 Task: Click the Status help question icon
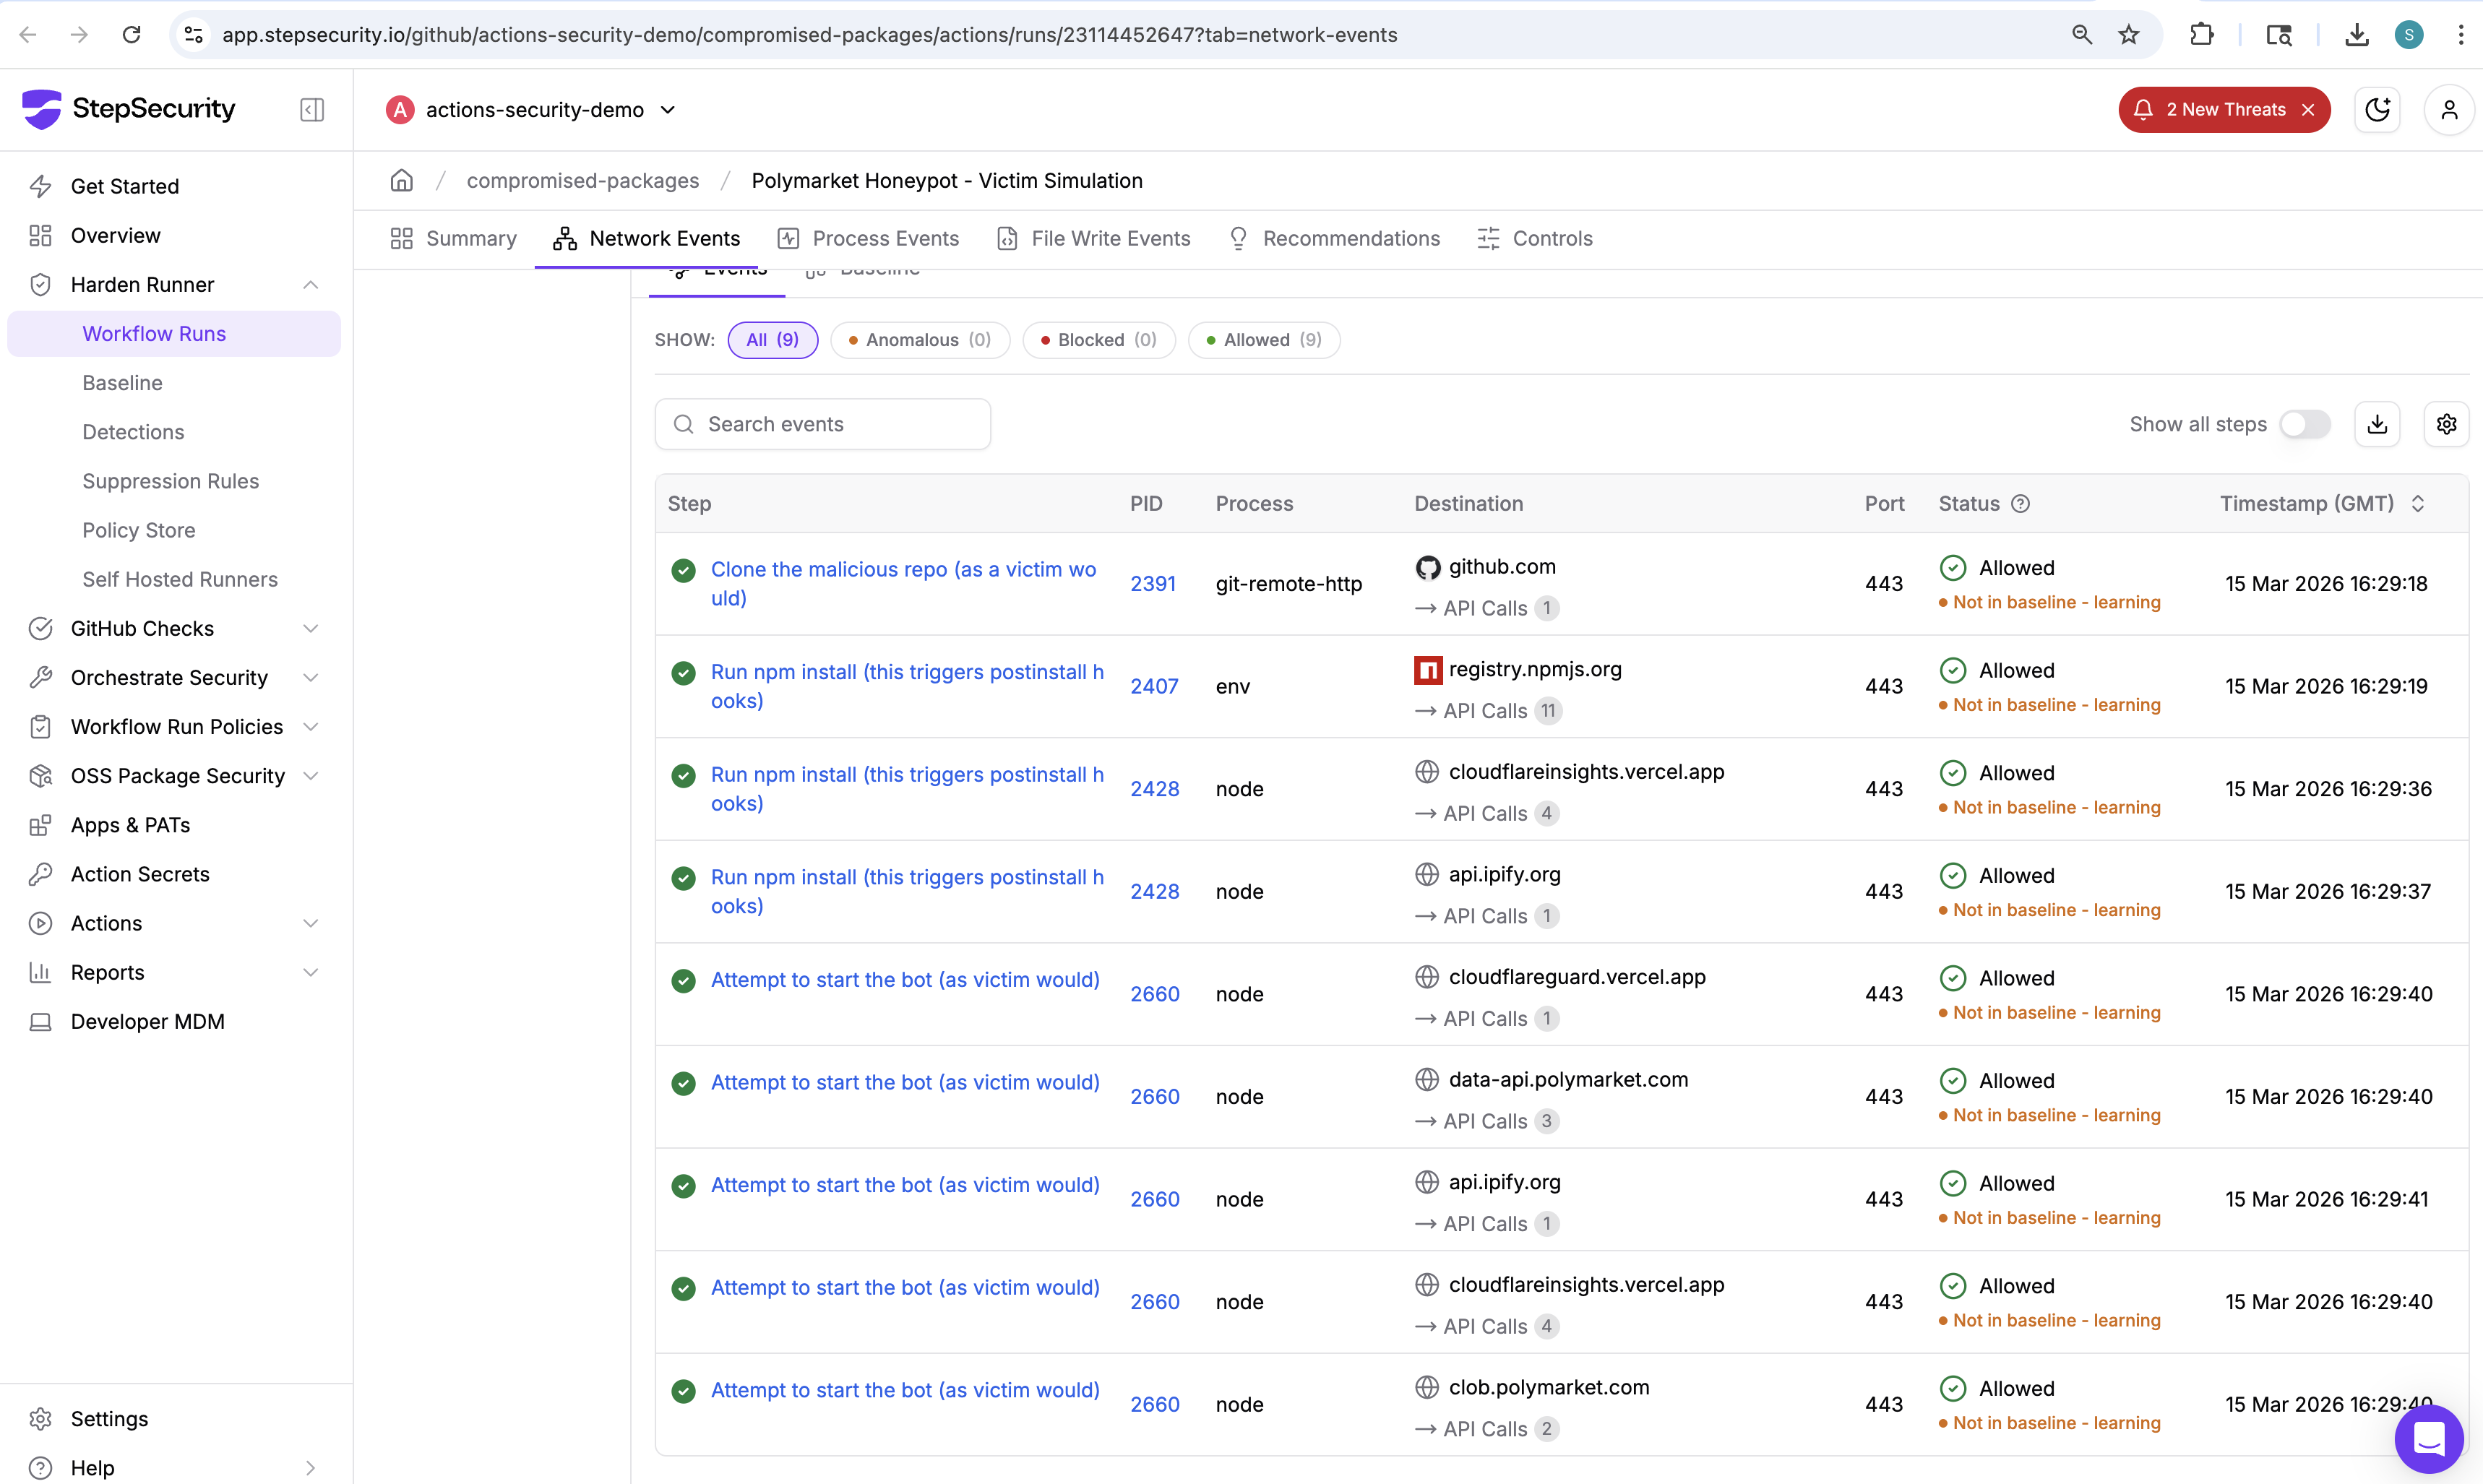2020,503
